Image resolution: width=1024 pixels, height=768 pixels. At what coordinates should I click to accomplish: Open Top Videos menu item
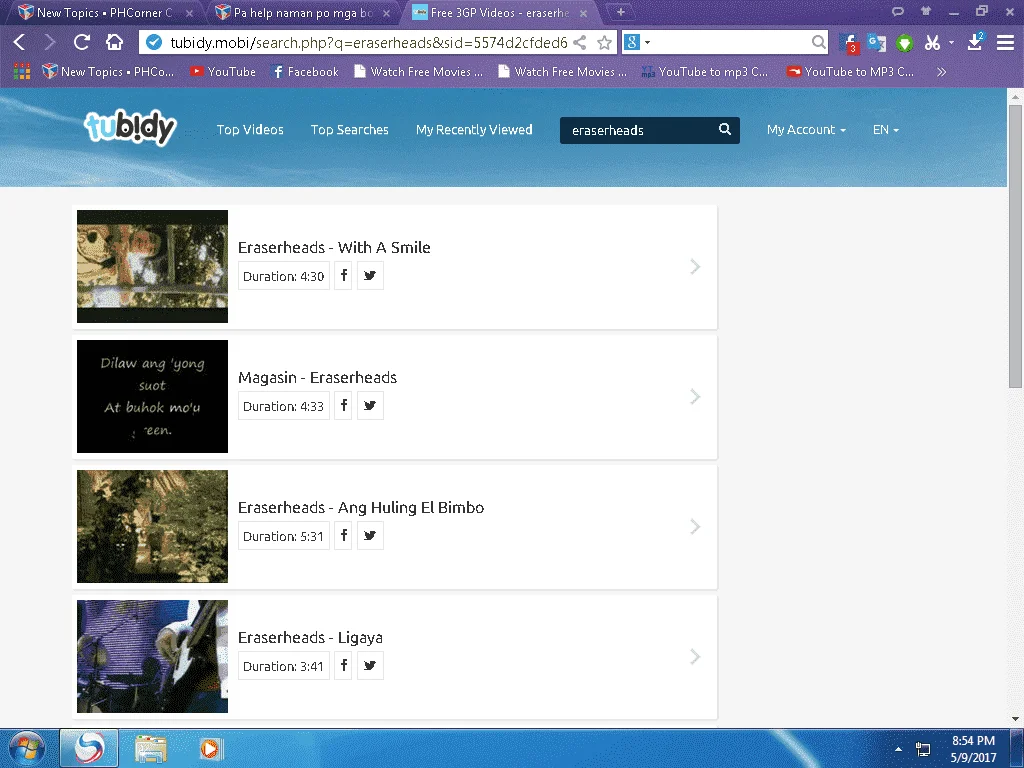pyautogui.click(x=250, y=130)
